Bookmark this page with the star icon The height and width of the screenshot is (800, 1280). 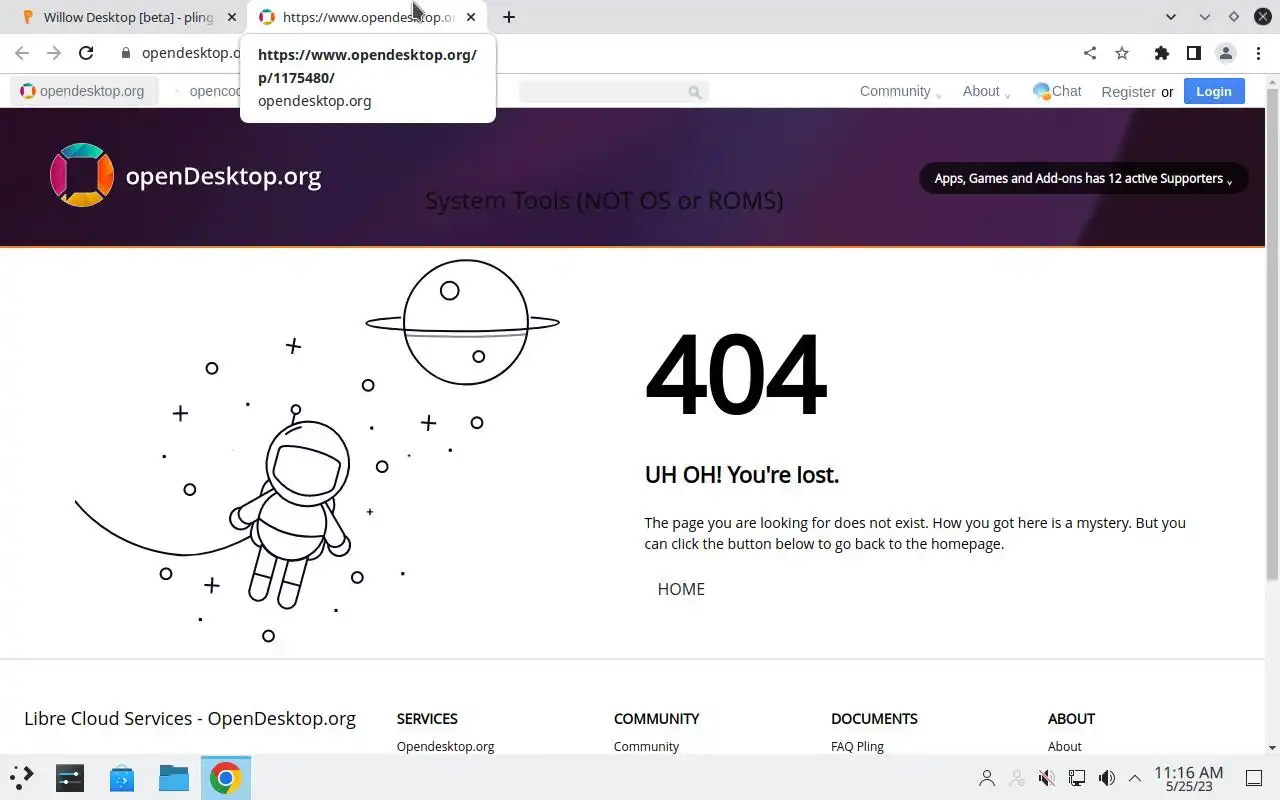[x=1122, y=53]
